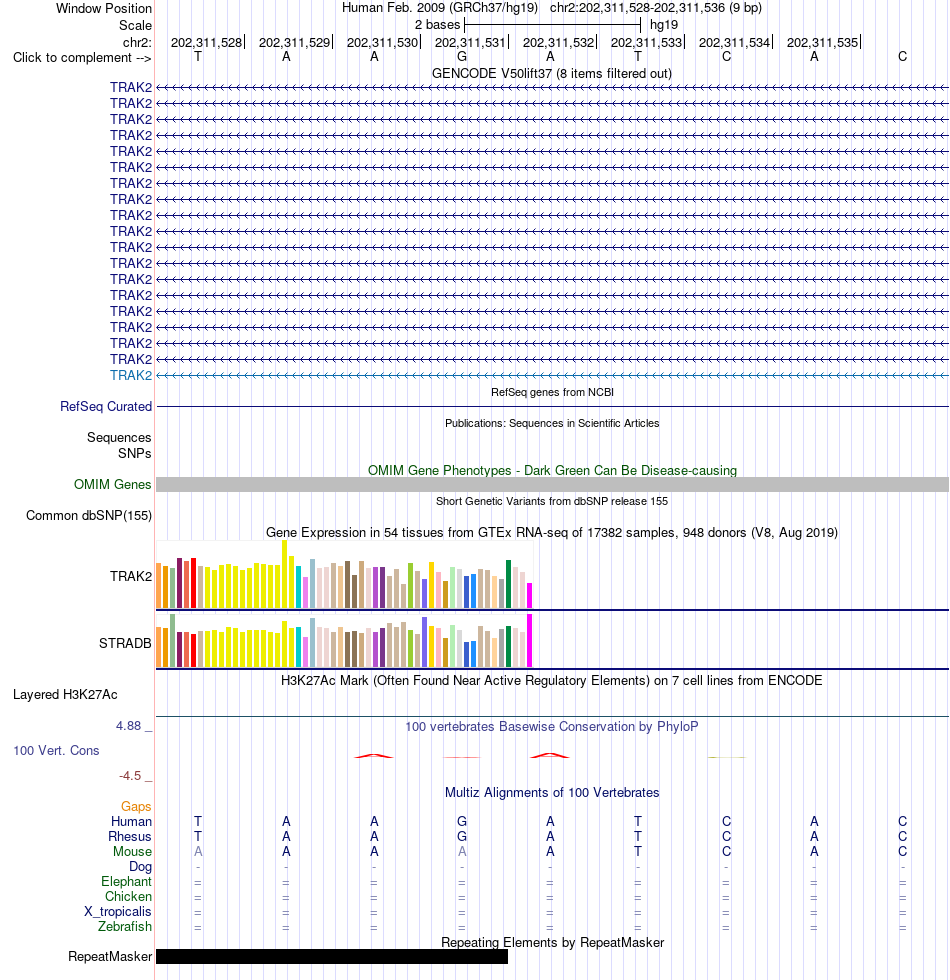The height and width of the screenshot is (980, 950).
Task: Click the Window Position label
Action: tap(104, 9)
